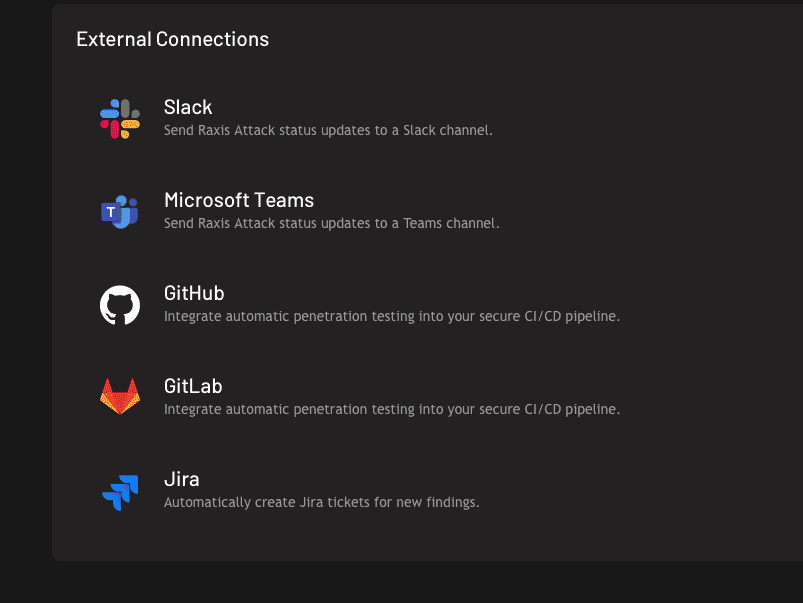Open the Jira connection title
Viewport: 803px width, 603px height.
pos(182,479)
